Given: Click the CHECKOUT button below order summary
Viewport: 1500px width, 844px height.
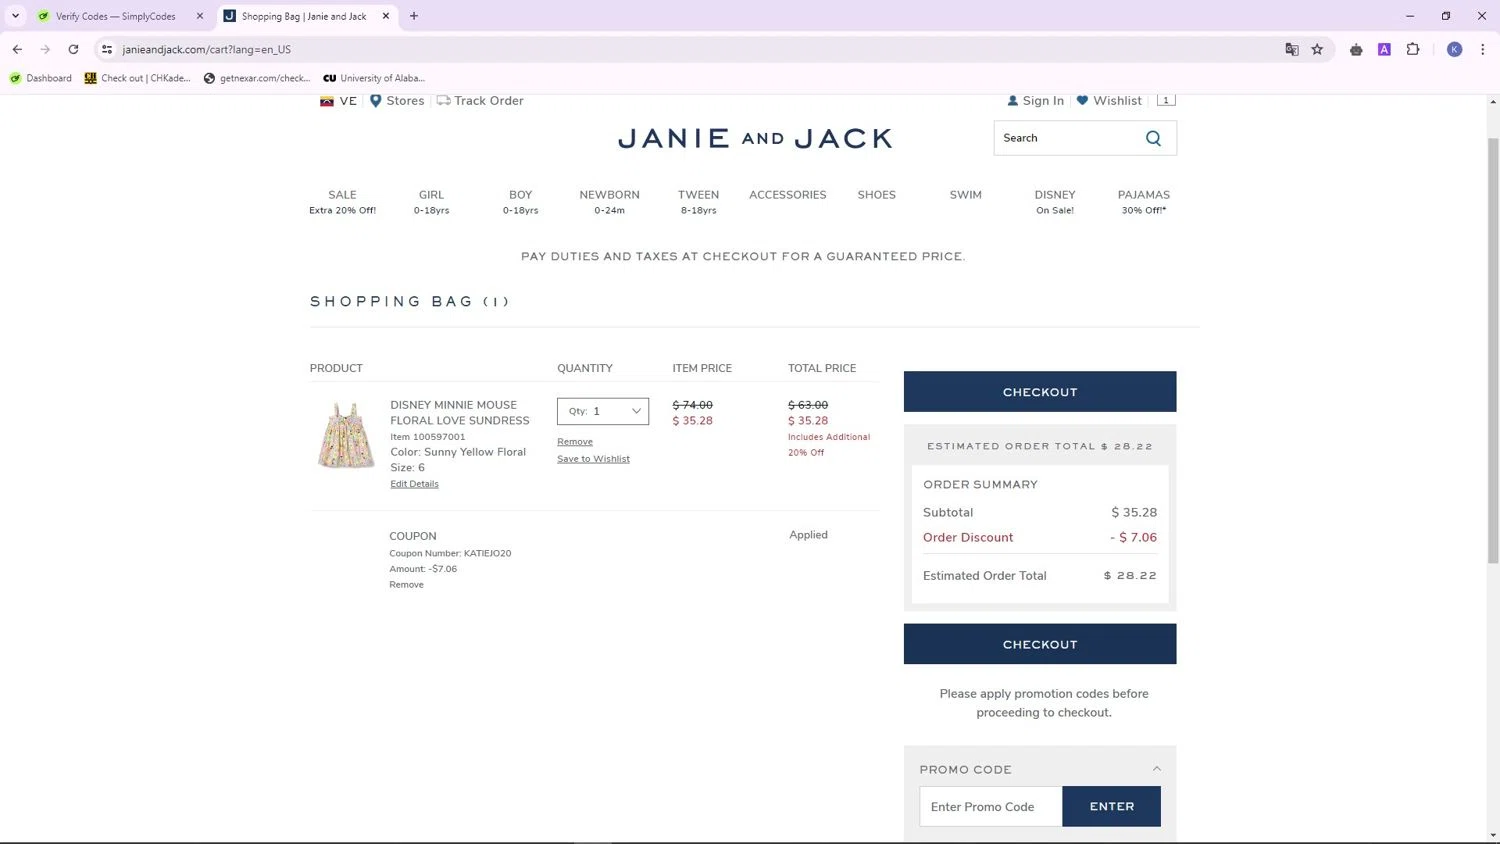Looking at the screenshot, I should coord(1040,644).
